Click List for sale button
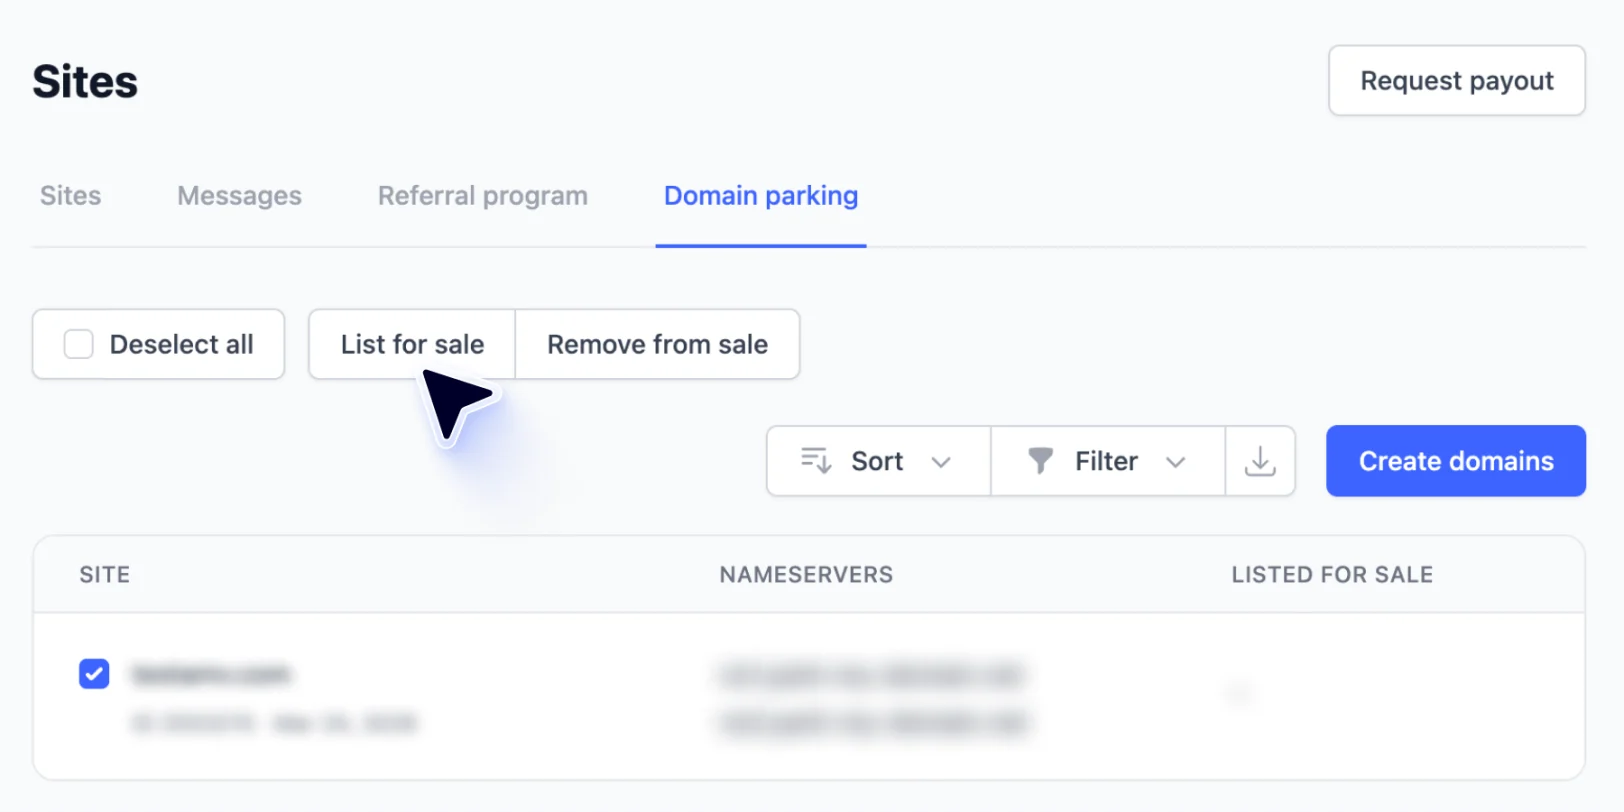Screen dimensions: 1624x812 click(412, 344)
